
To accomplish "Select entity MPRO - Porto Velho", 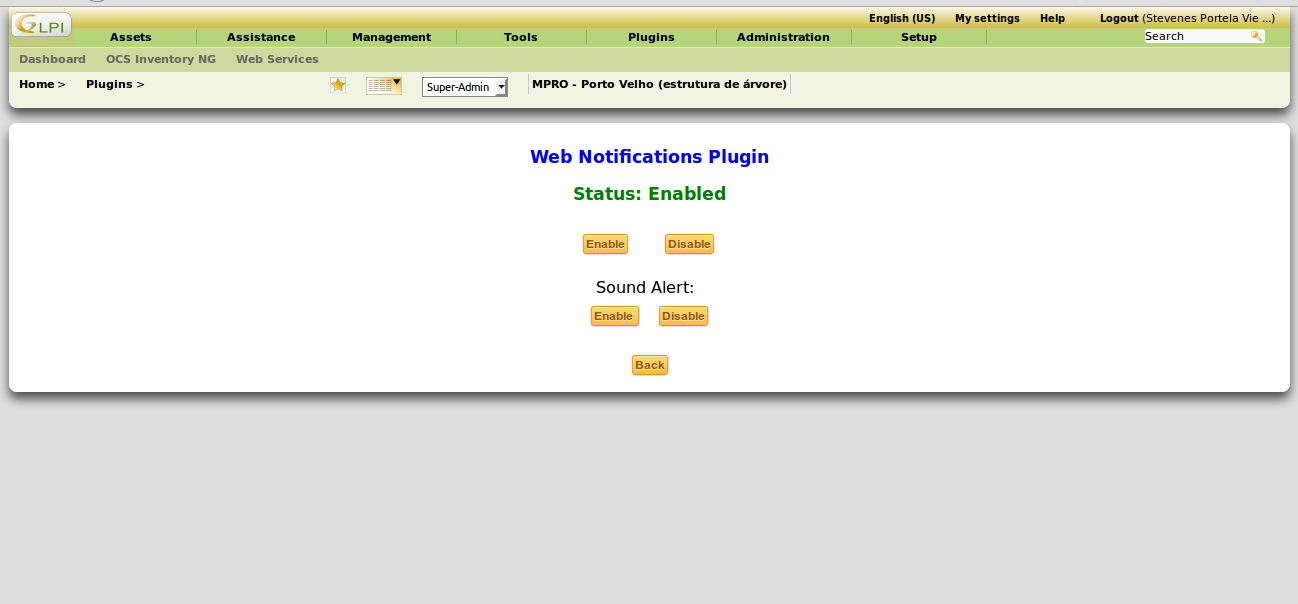I will [659, 84].
